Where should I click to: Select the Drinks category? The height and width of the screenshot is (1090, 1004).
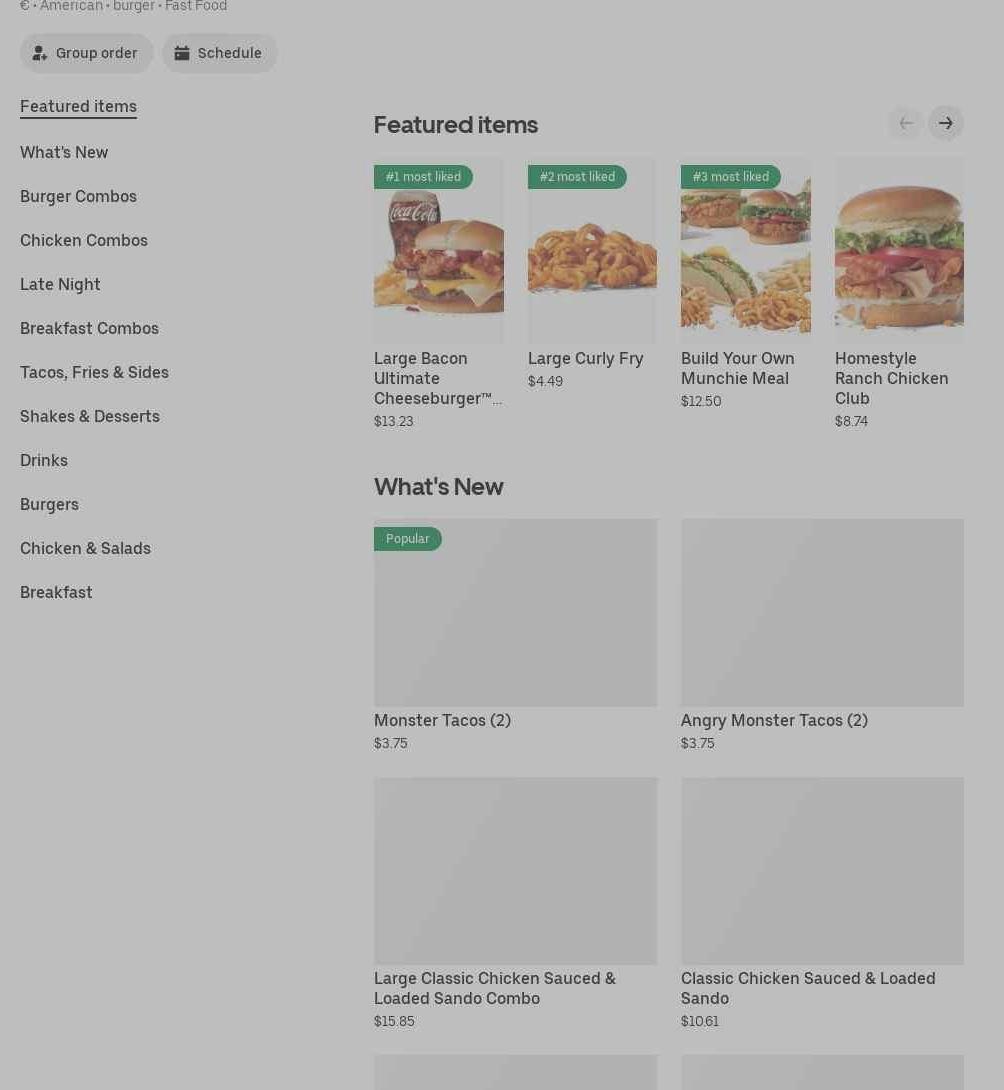click(x=44, y=460)
